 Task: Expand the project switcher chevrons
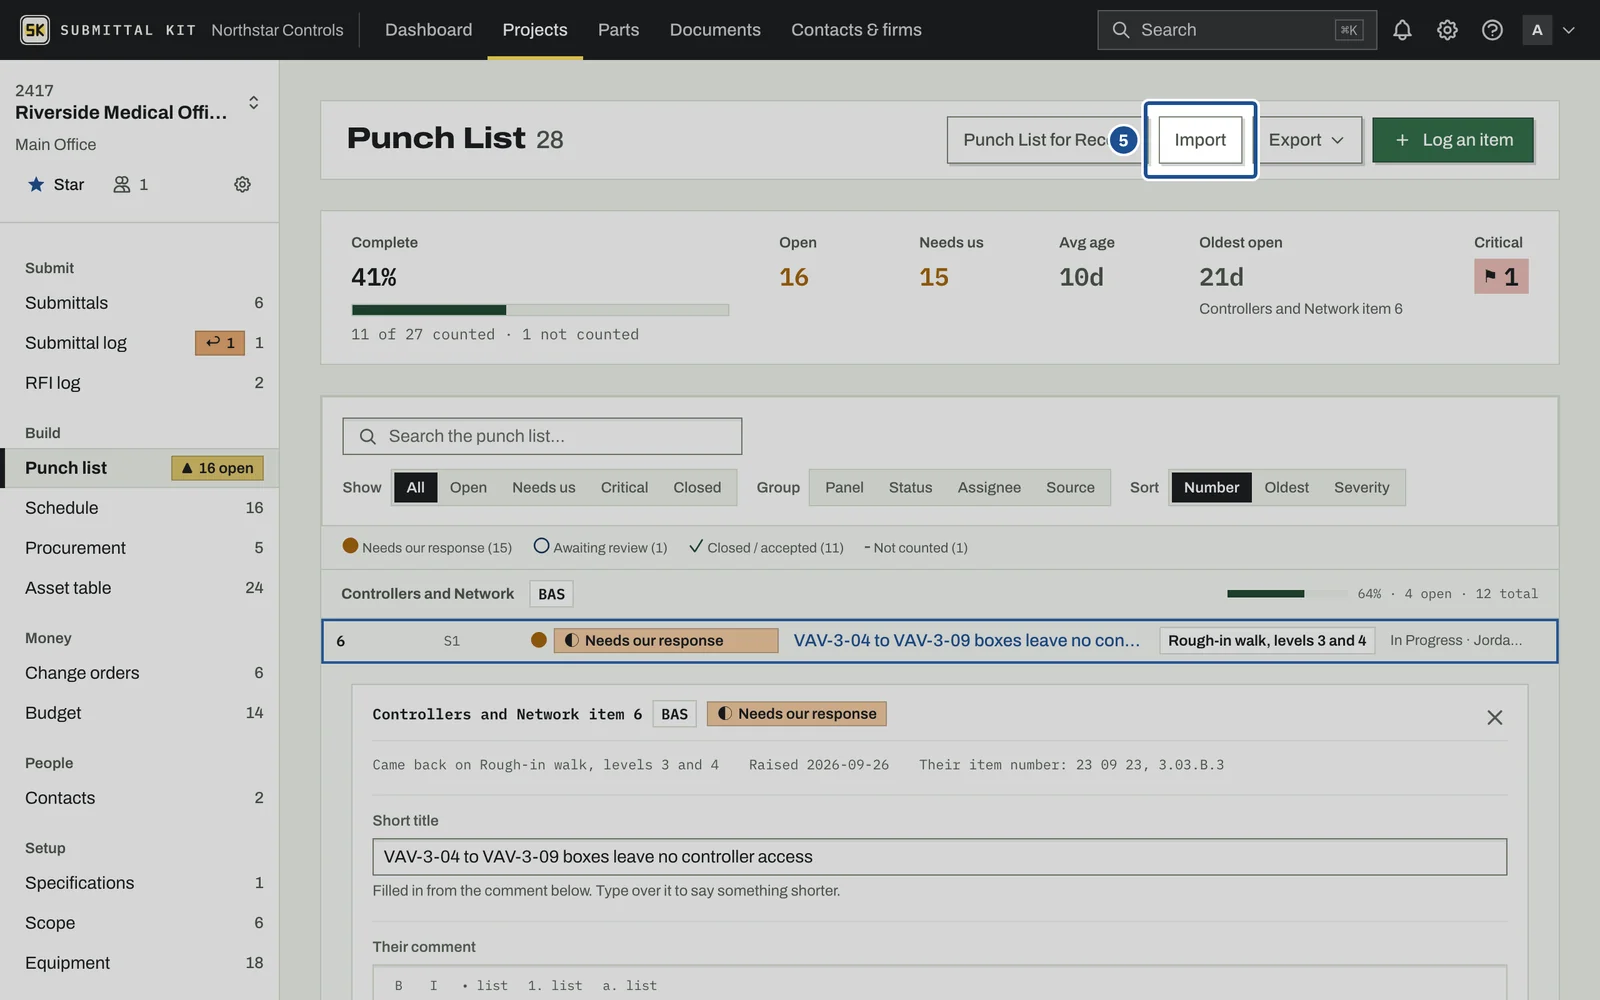pyautogui.click(x=254, y=102)
